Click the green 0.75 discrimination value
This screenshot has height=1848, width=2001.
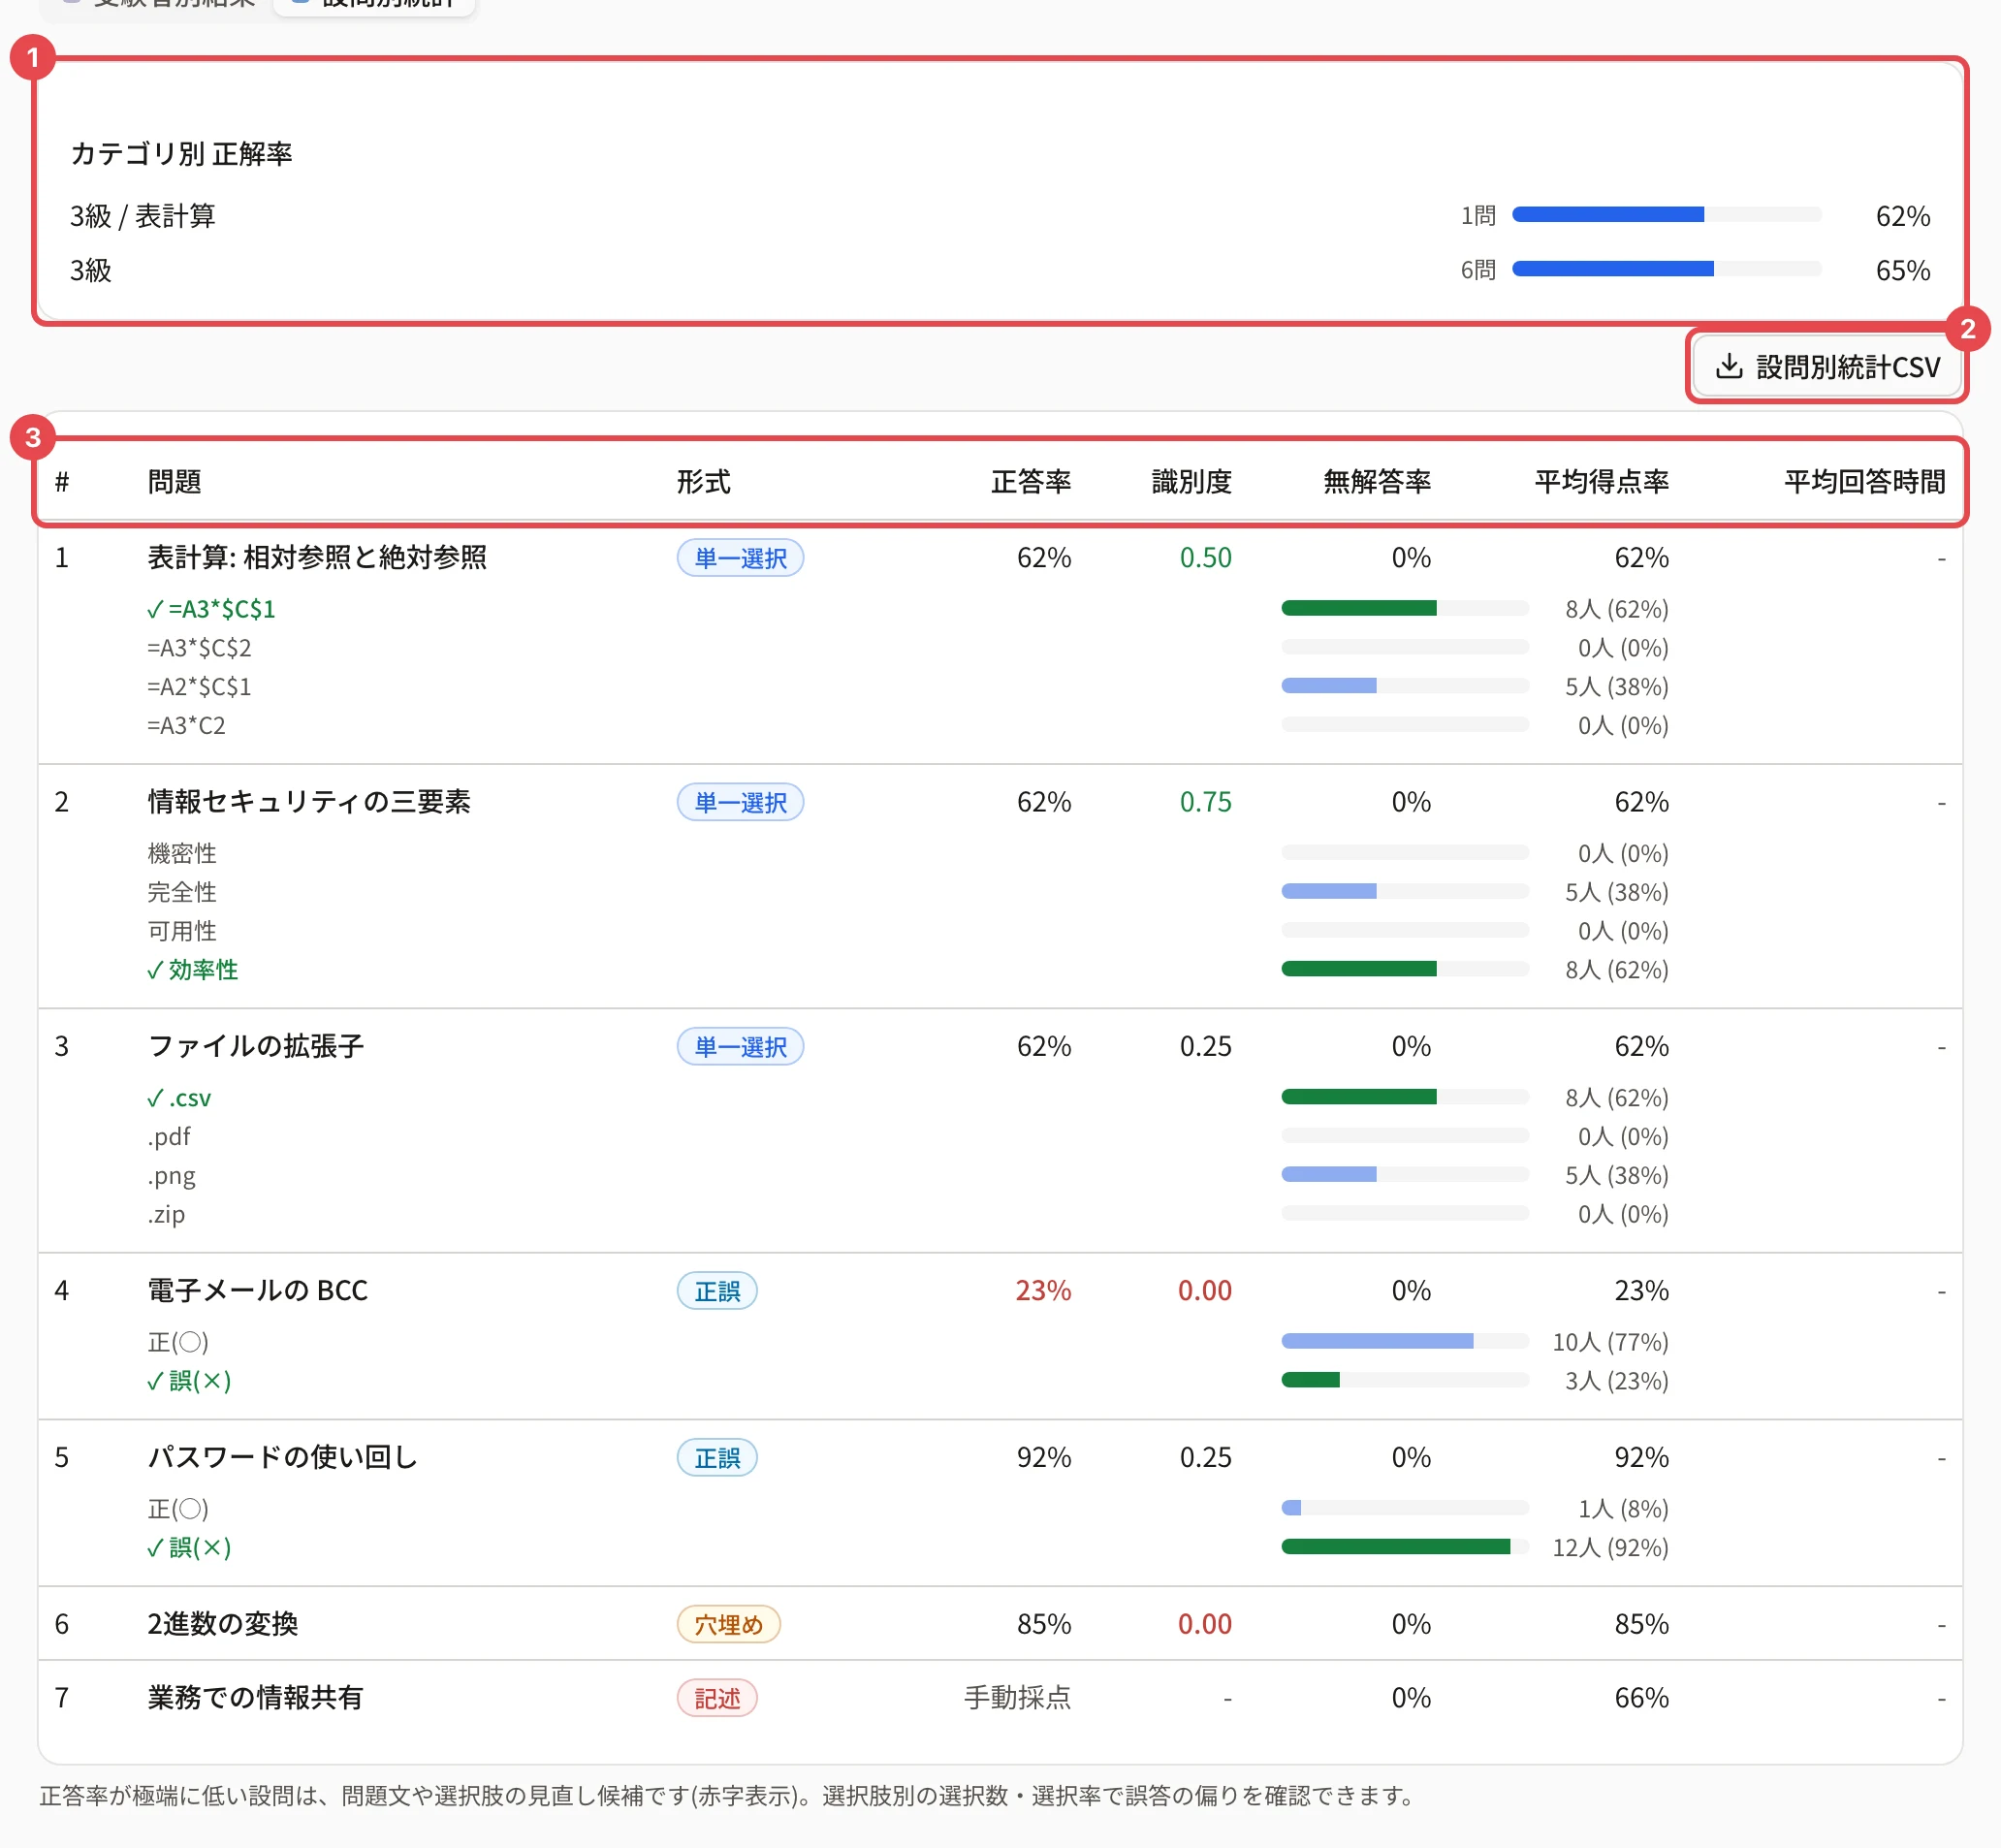pyautogui.click(x=1205, y=802)
